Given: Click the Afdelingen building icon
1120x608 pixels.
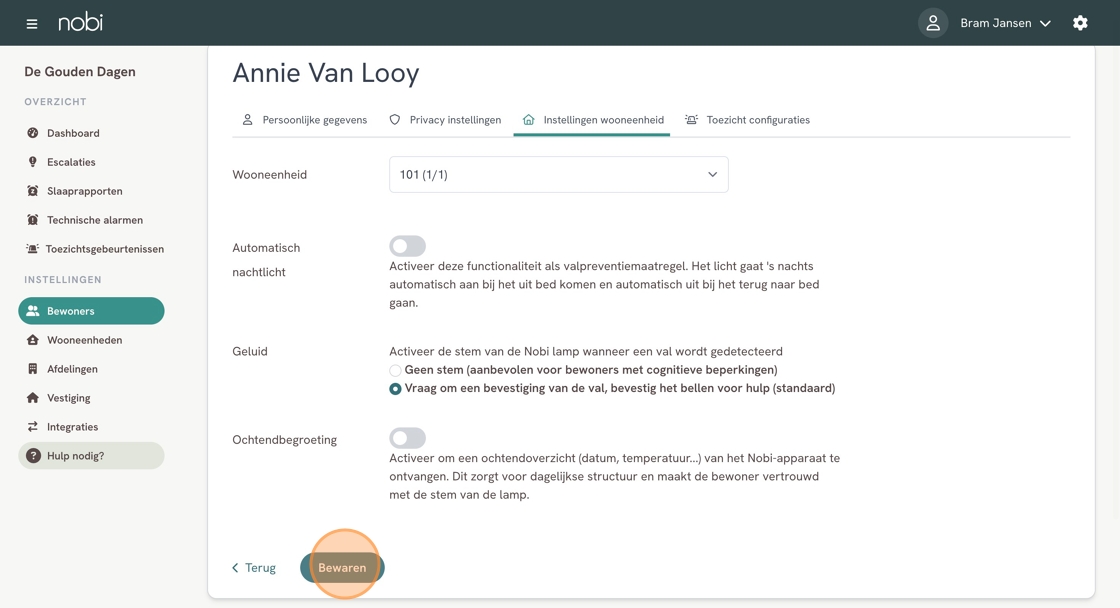Looking at the screenshot, I should tap(33, 369).
